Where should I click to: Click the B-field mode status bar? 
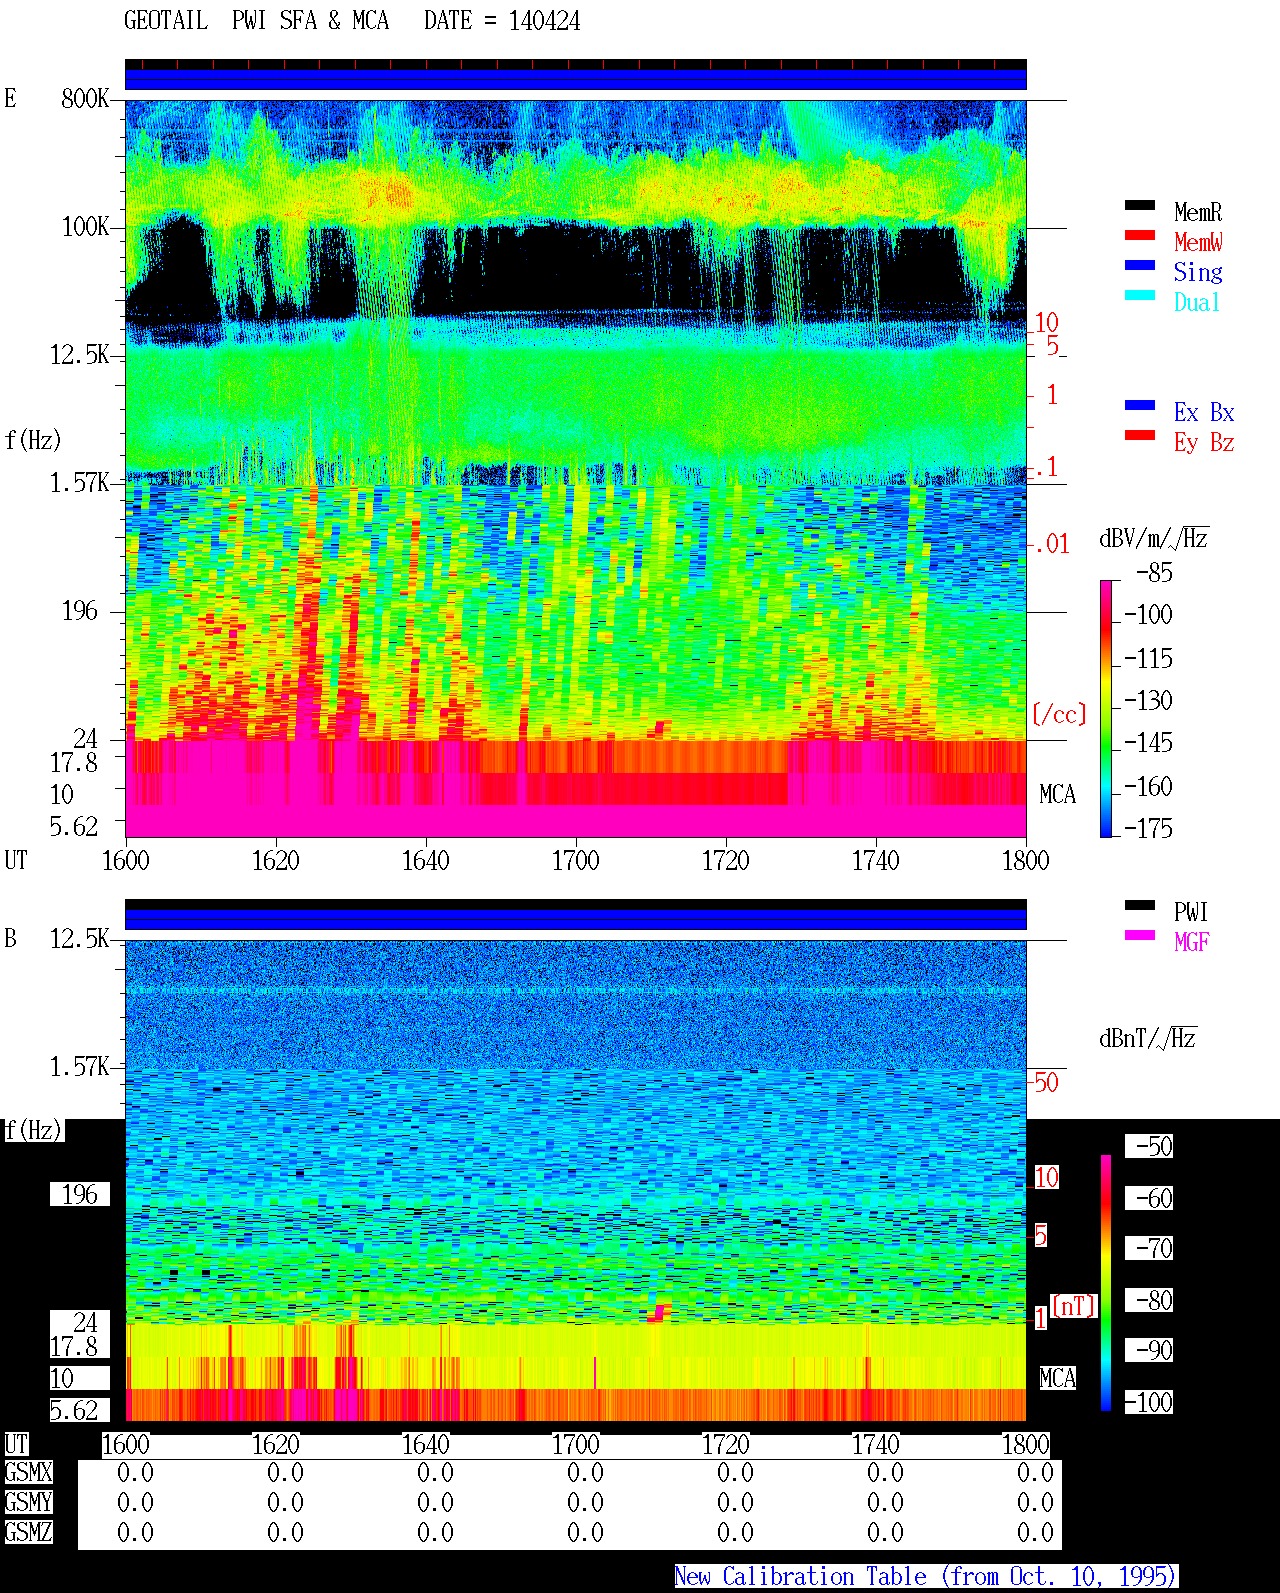point(576,915)
